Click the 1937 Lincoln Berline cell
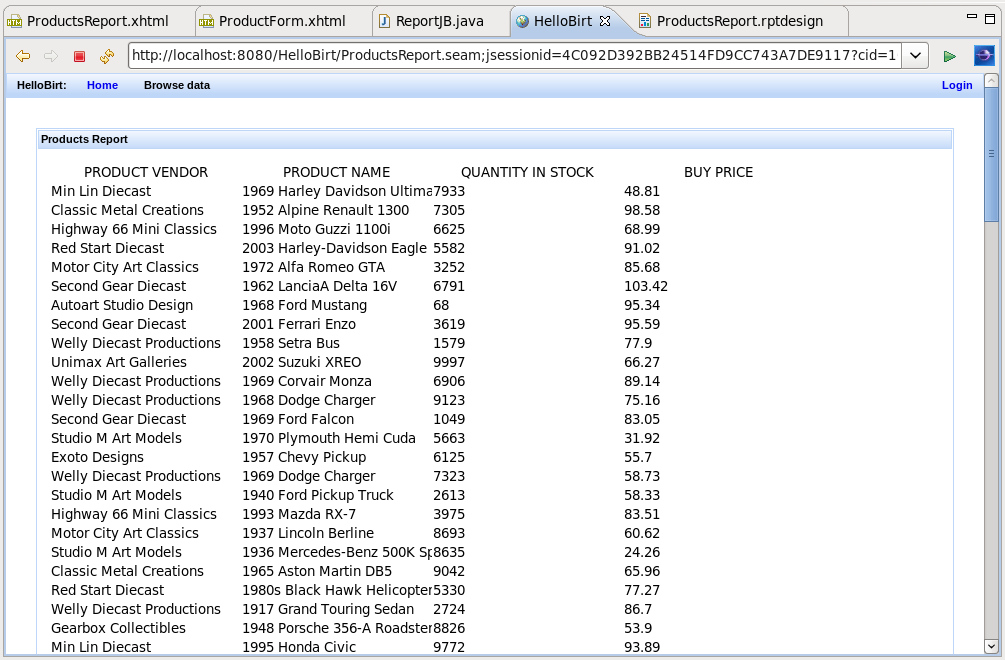 click(x=308, y=534)
